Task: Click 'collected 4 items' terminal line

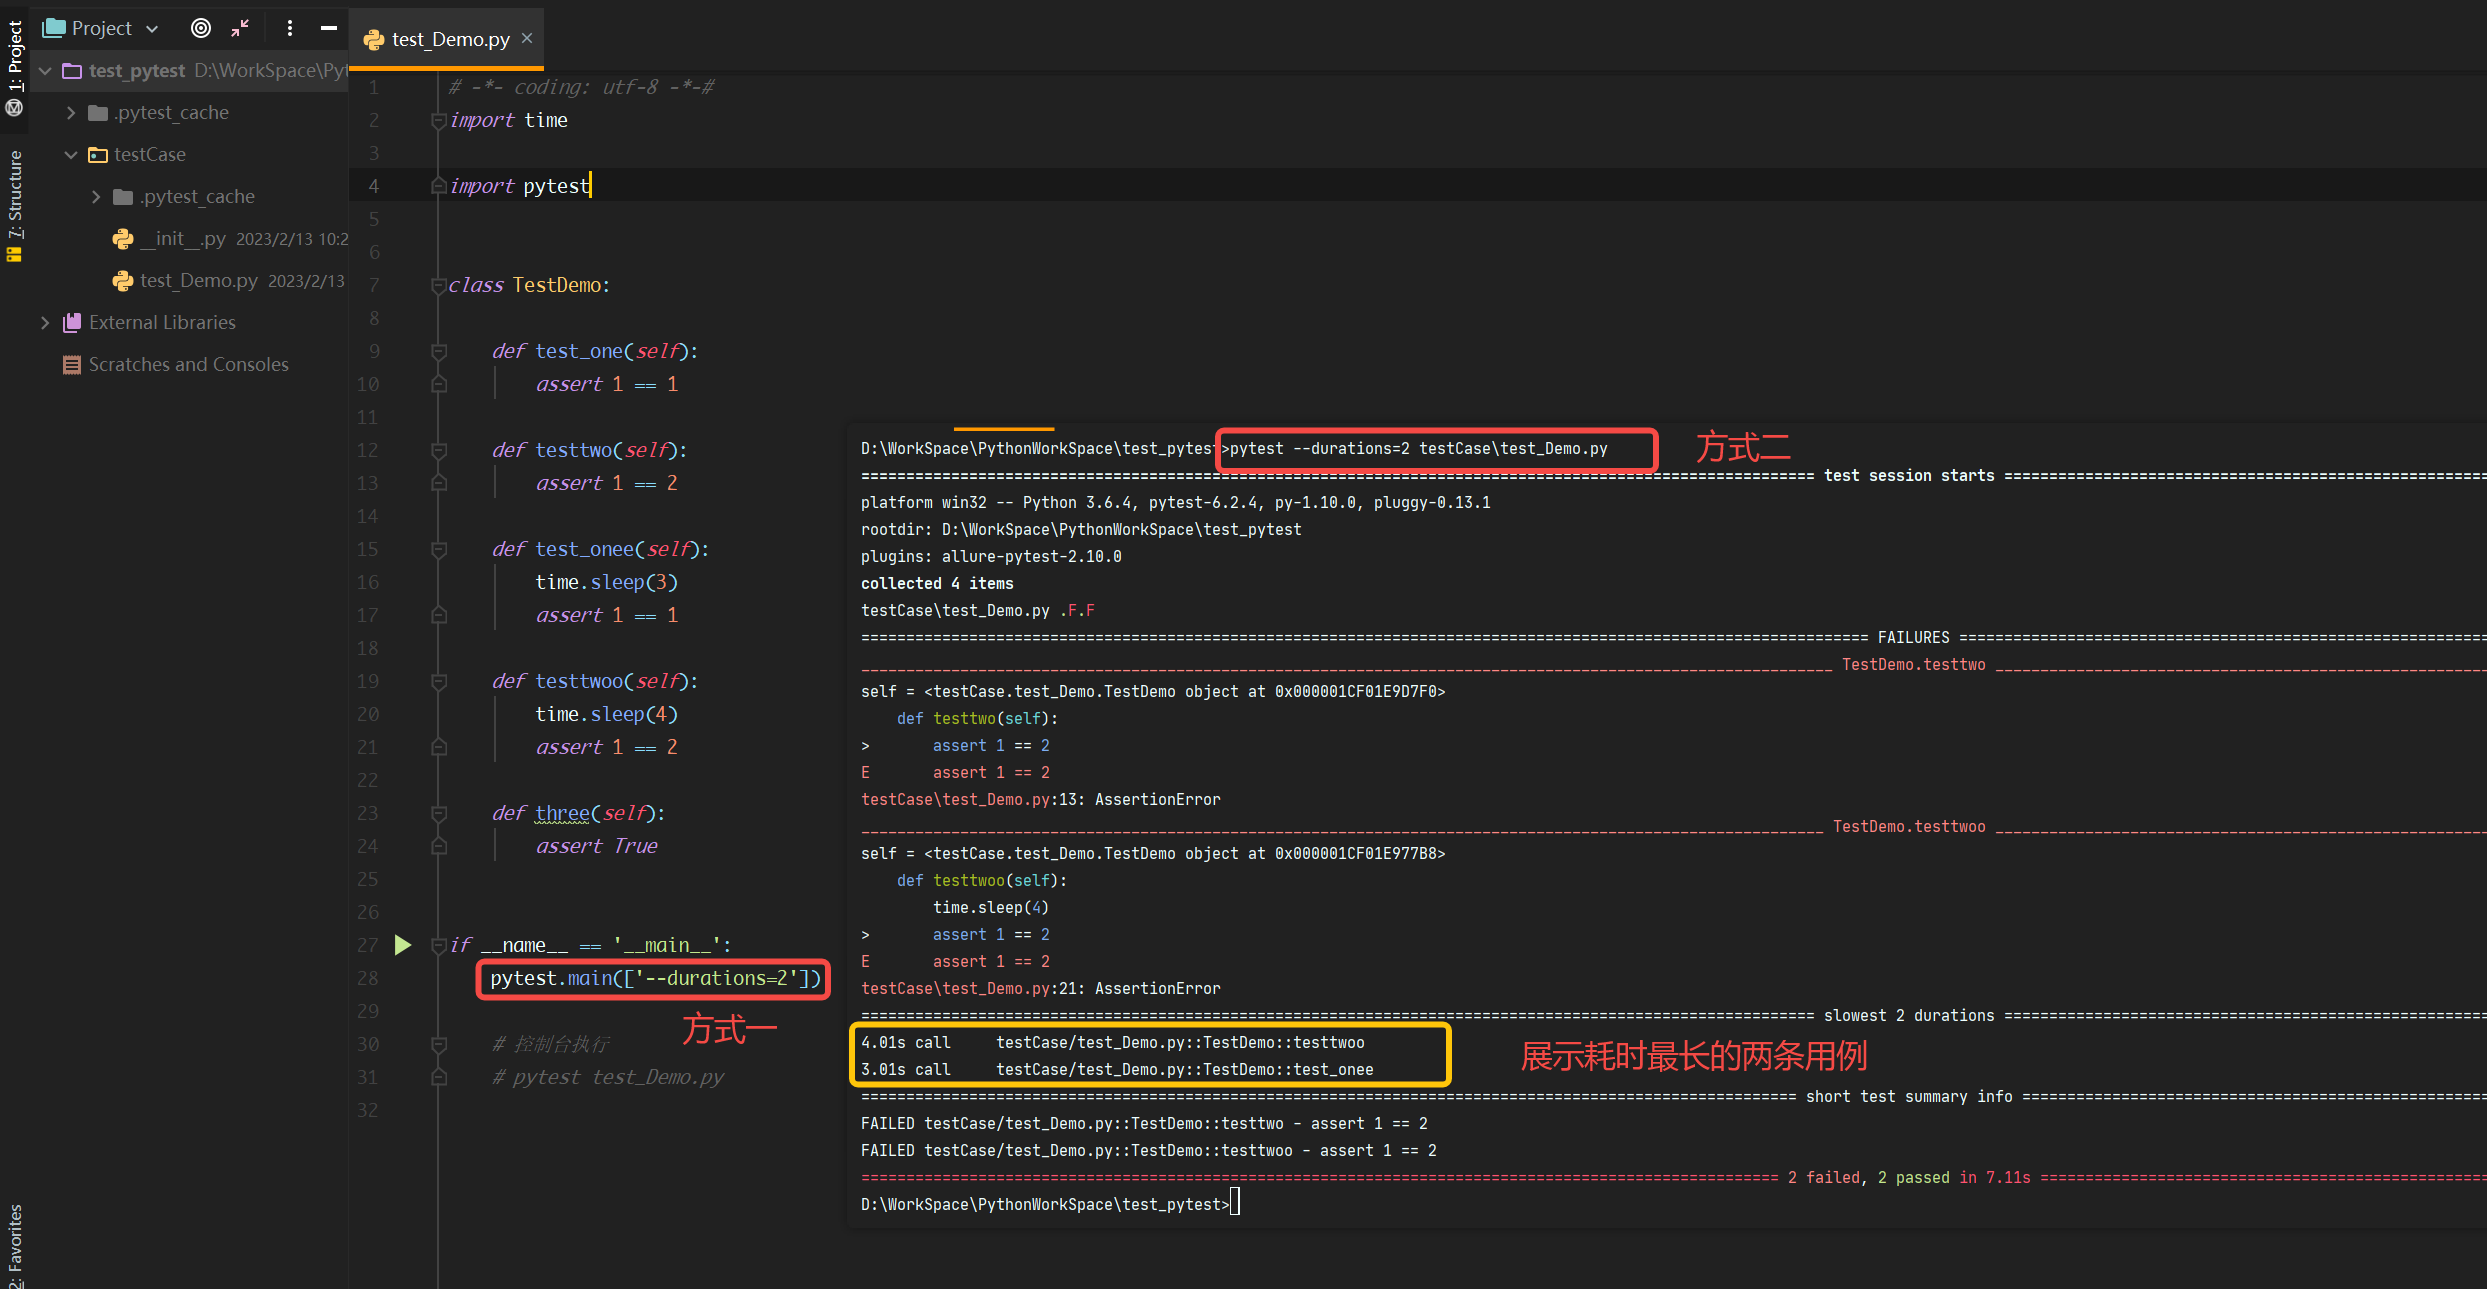Action: 937,583
